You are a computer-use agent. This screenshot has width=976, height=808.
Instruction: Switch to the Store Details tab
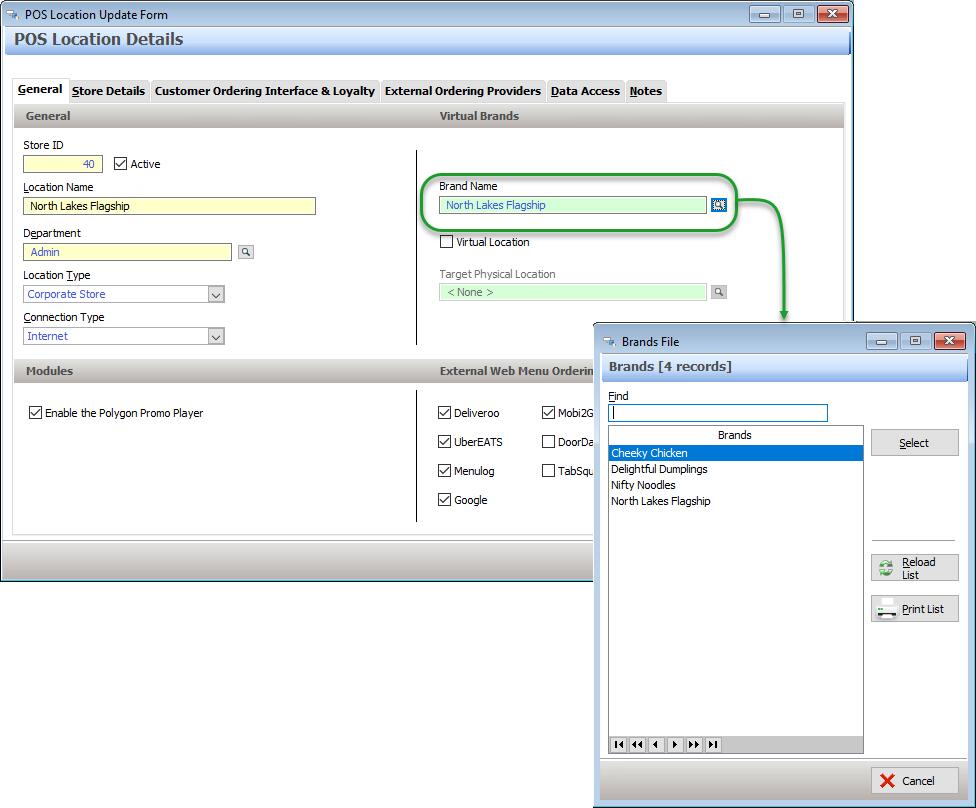[x=108, y=91]
